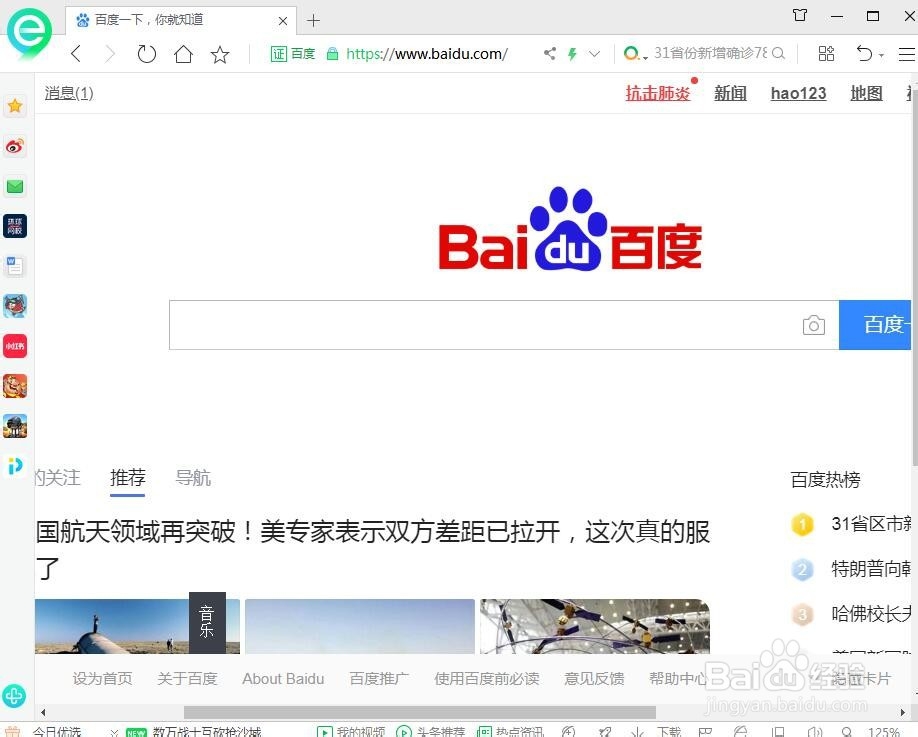Click the Baidu logo image

tap(570, 229)
